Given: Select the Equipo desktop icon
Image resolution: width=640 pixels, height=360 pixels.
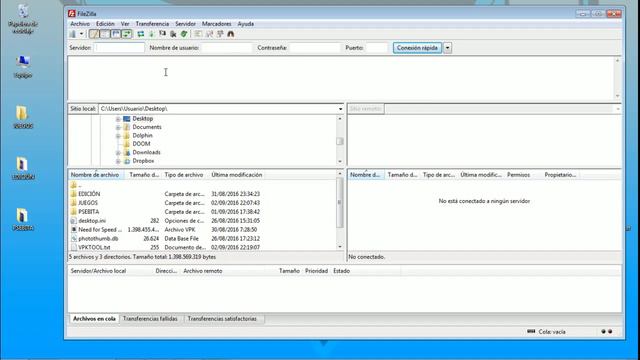Looking at the screenshot, I should (23, 67).
